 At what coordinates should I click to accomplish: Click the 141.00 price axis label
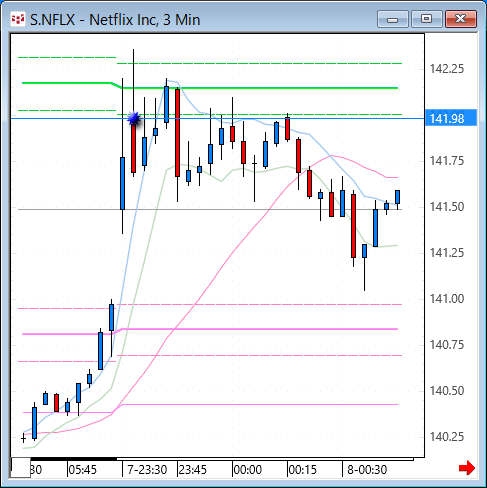tap(447, 299)
